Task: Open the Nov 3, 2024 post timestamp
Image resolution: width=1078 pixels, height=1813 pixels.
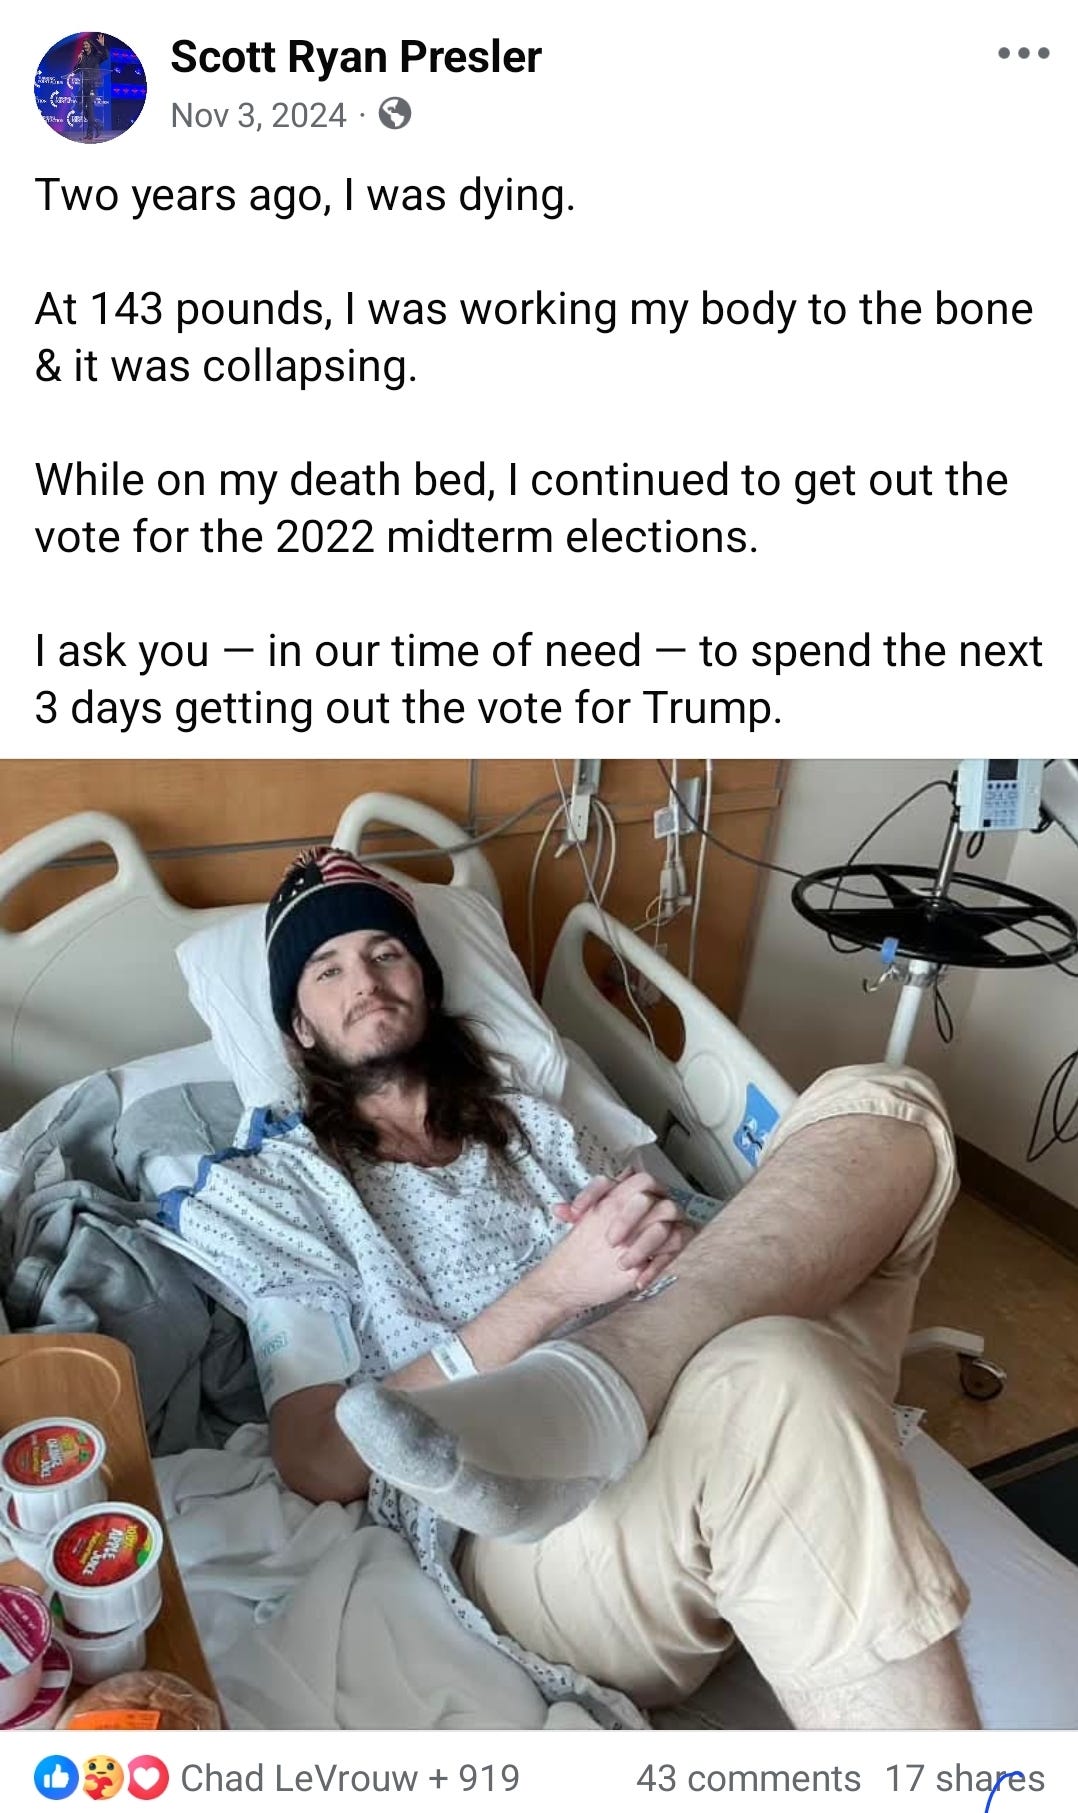Action: (258, 115)
